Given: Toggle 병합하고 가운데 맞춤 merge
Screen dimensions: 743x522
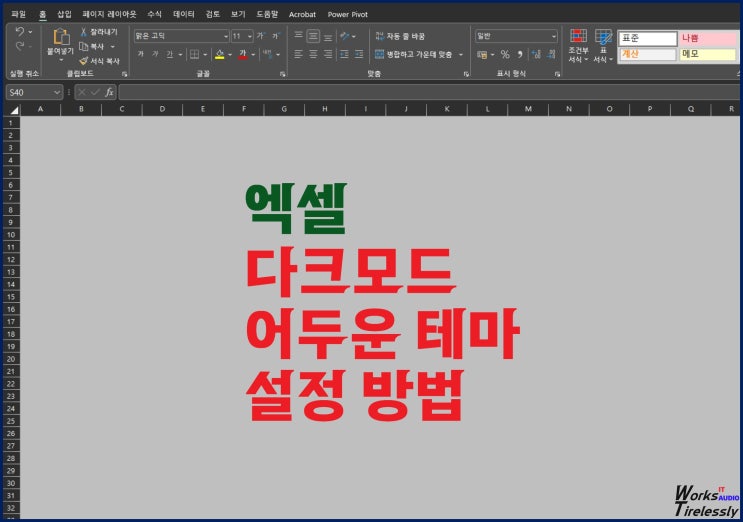Looking at the screenshot, I should (413, 54).
